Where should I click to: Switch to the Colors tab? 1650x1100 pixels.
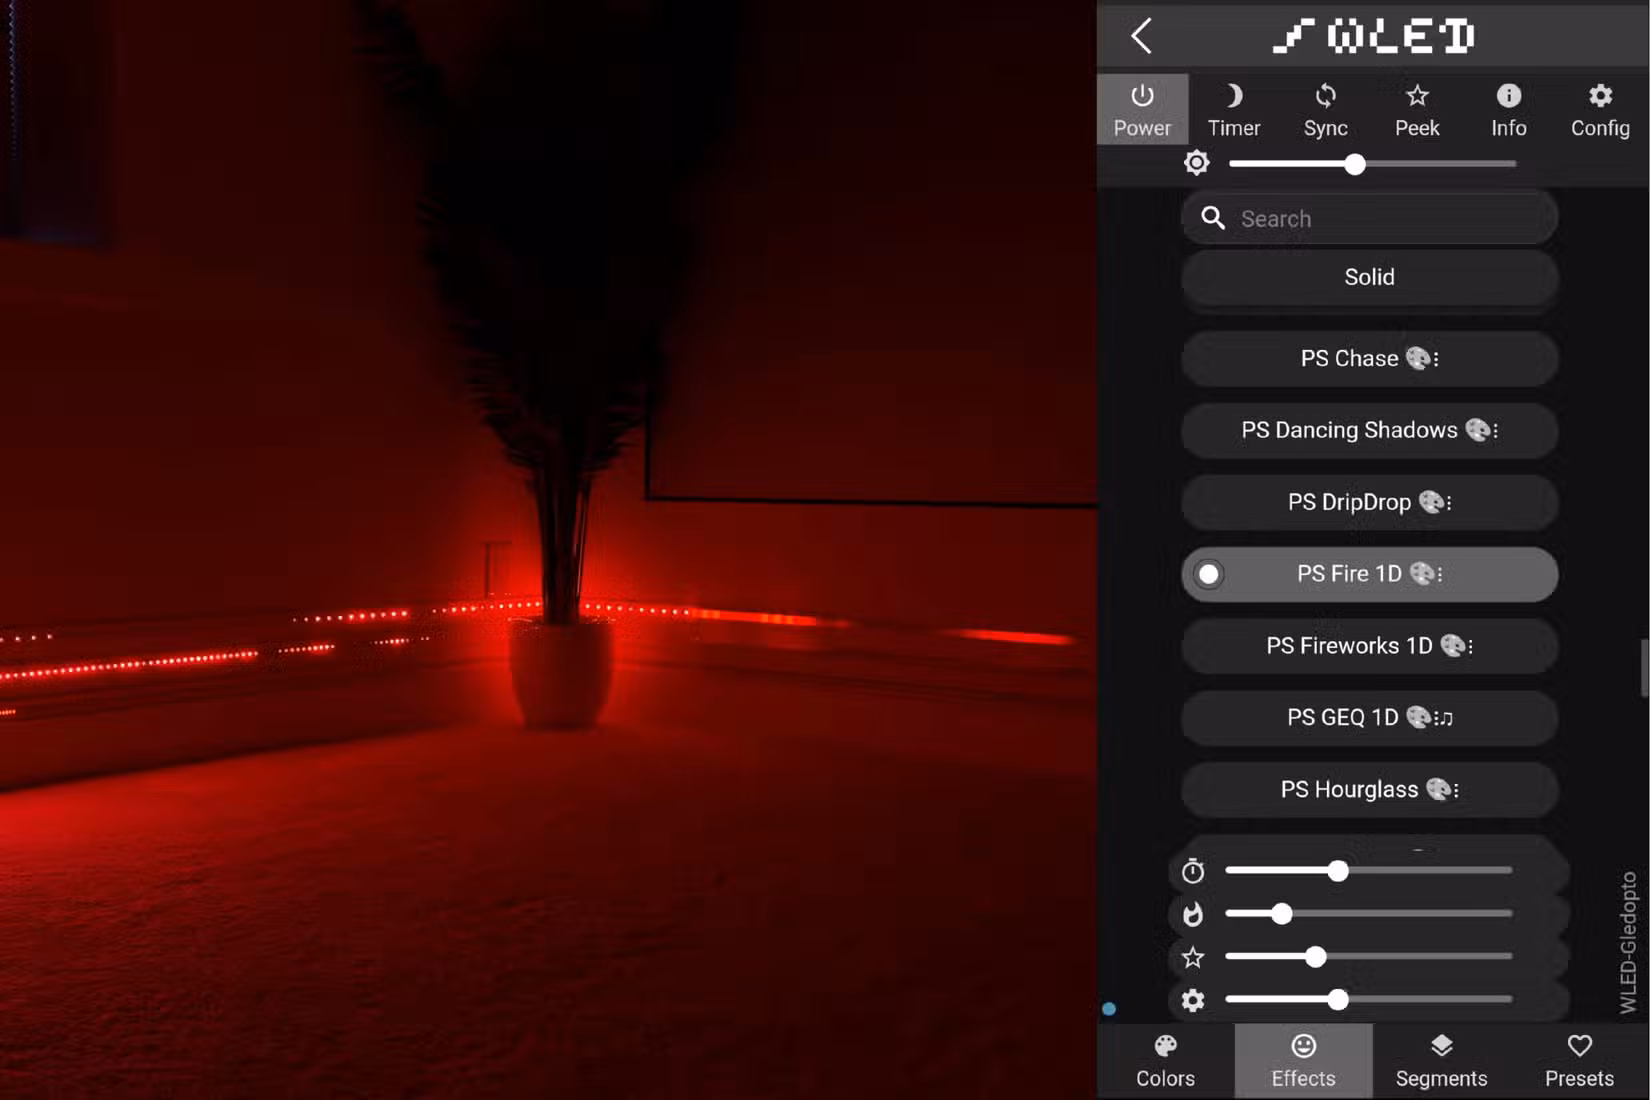(x=1165, y=1061)
